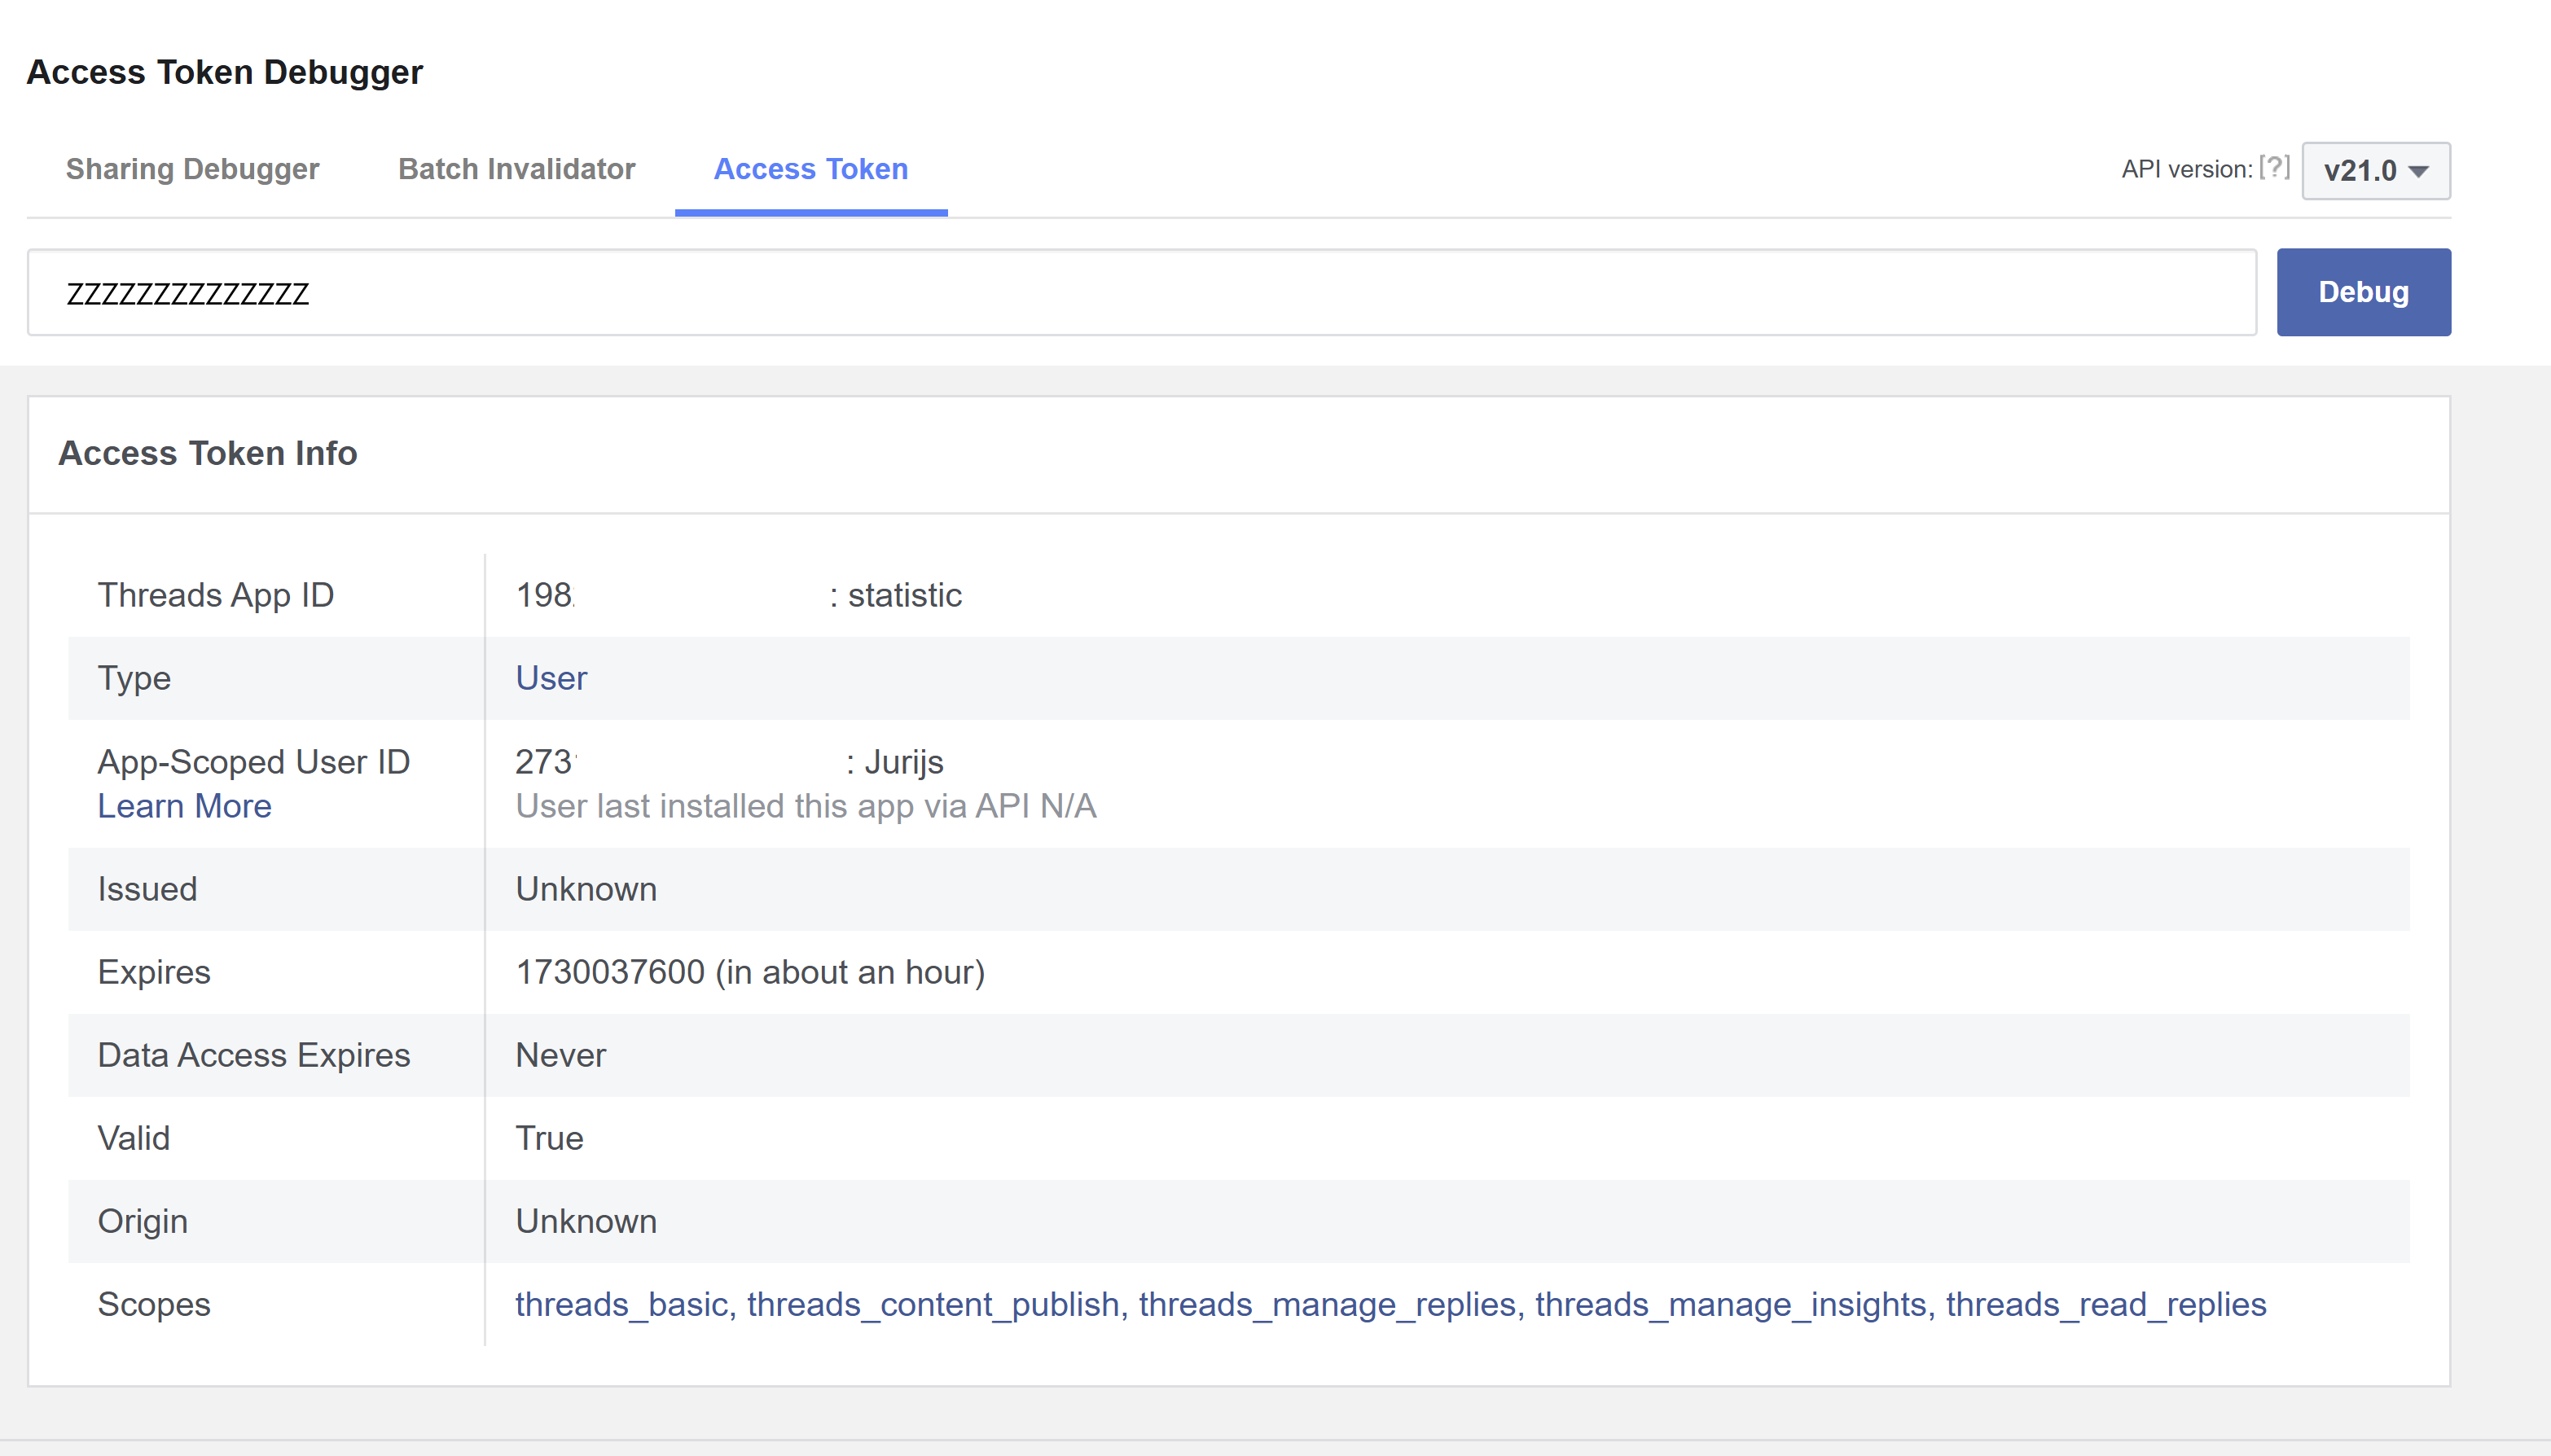Open the User type link
The width and height of the screenshot is (2551, 1456).
click(551, 678)
